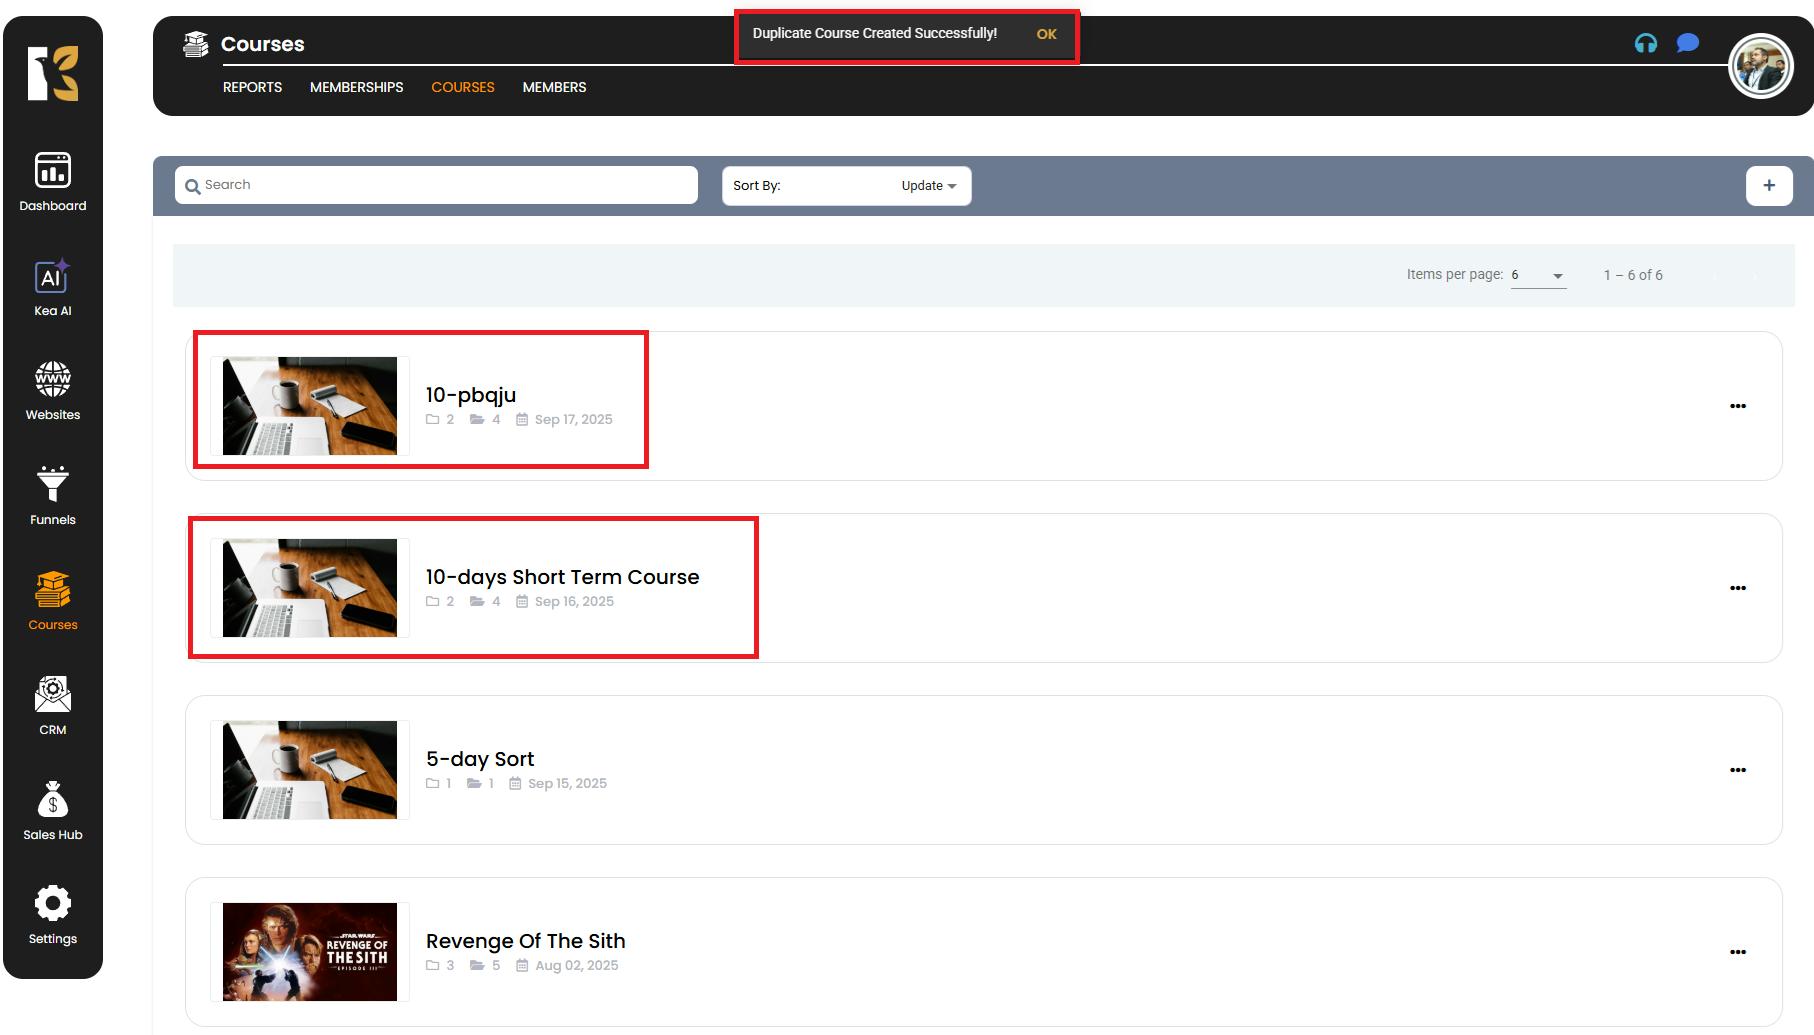The height and width of the screenshot is (1035, 1814).
Task: Open the Items per page dropdown
Action: pos(1537,275)
